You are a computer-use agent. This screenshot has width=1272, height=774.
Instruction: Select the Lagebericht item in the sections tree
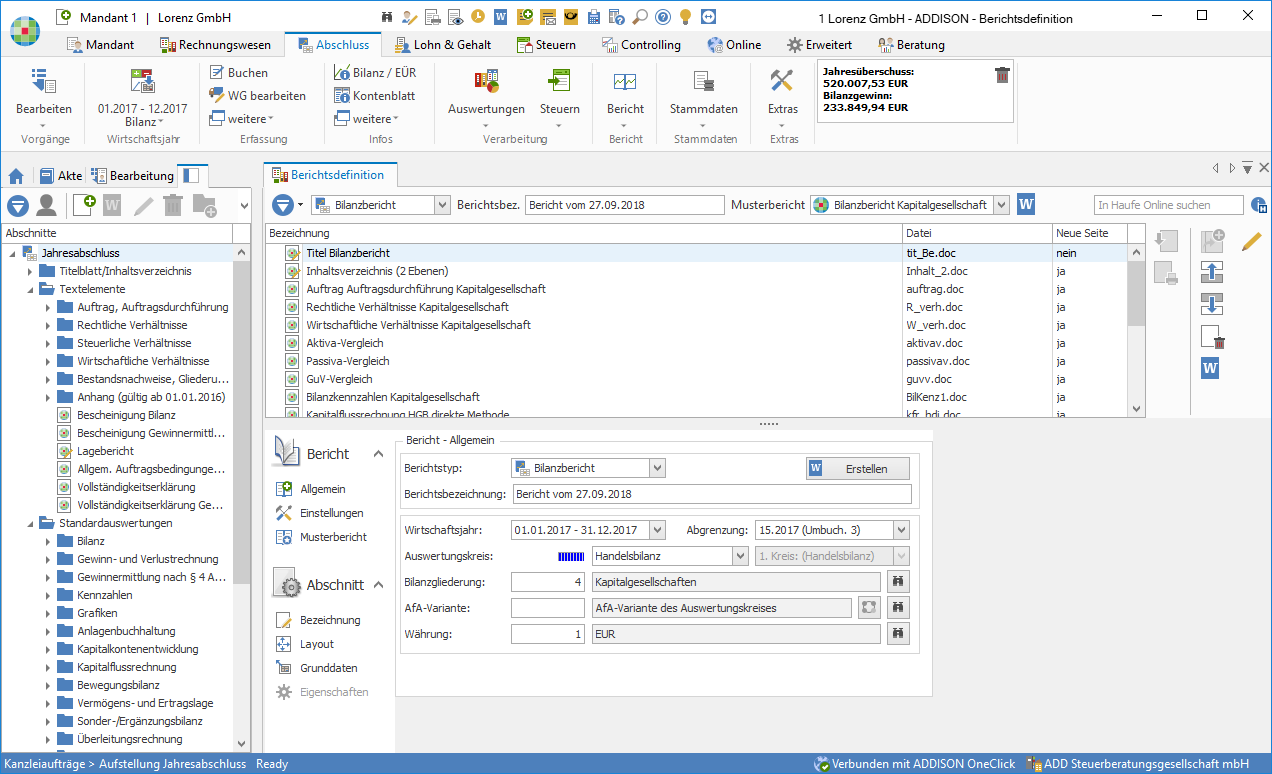pos(105,451)
